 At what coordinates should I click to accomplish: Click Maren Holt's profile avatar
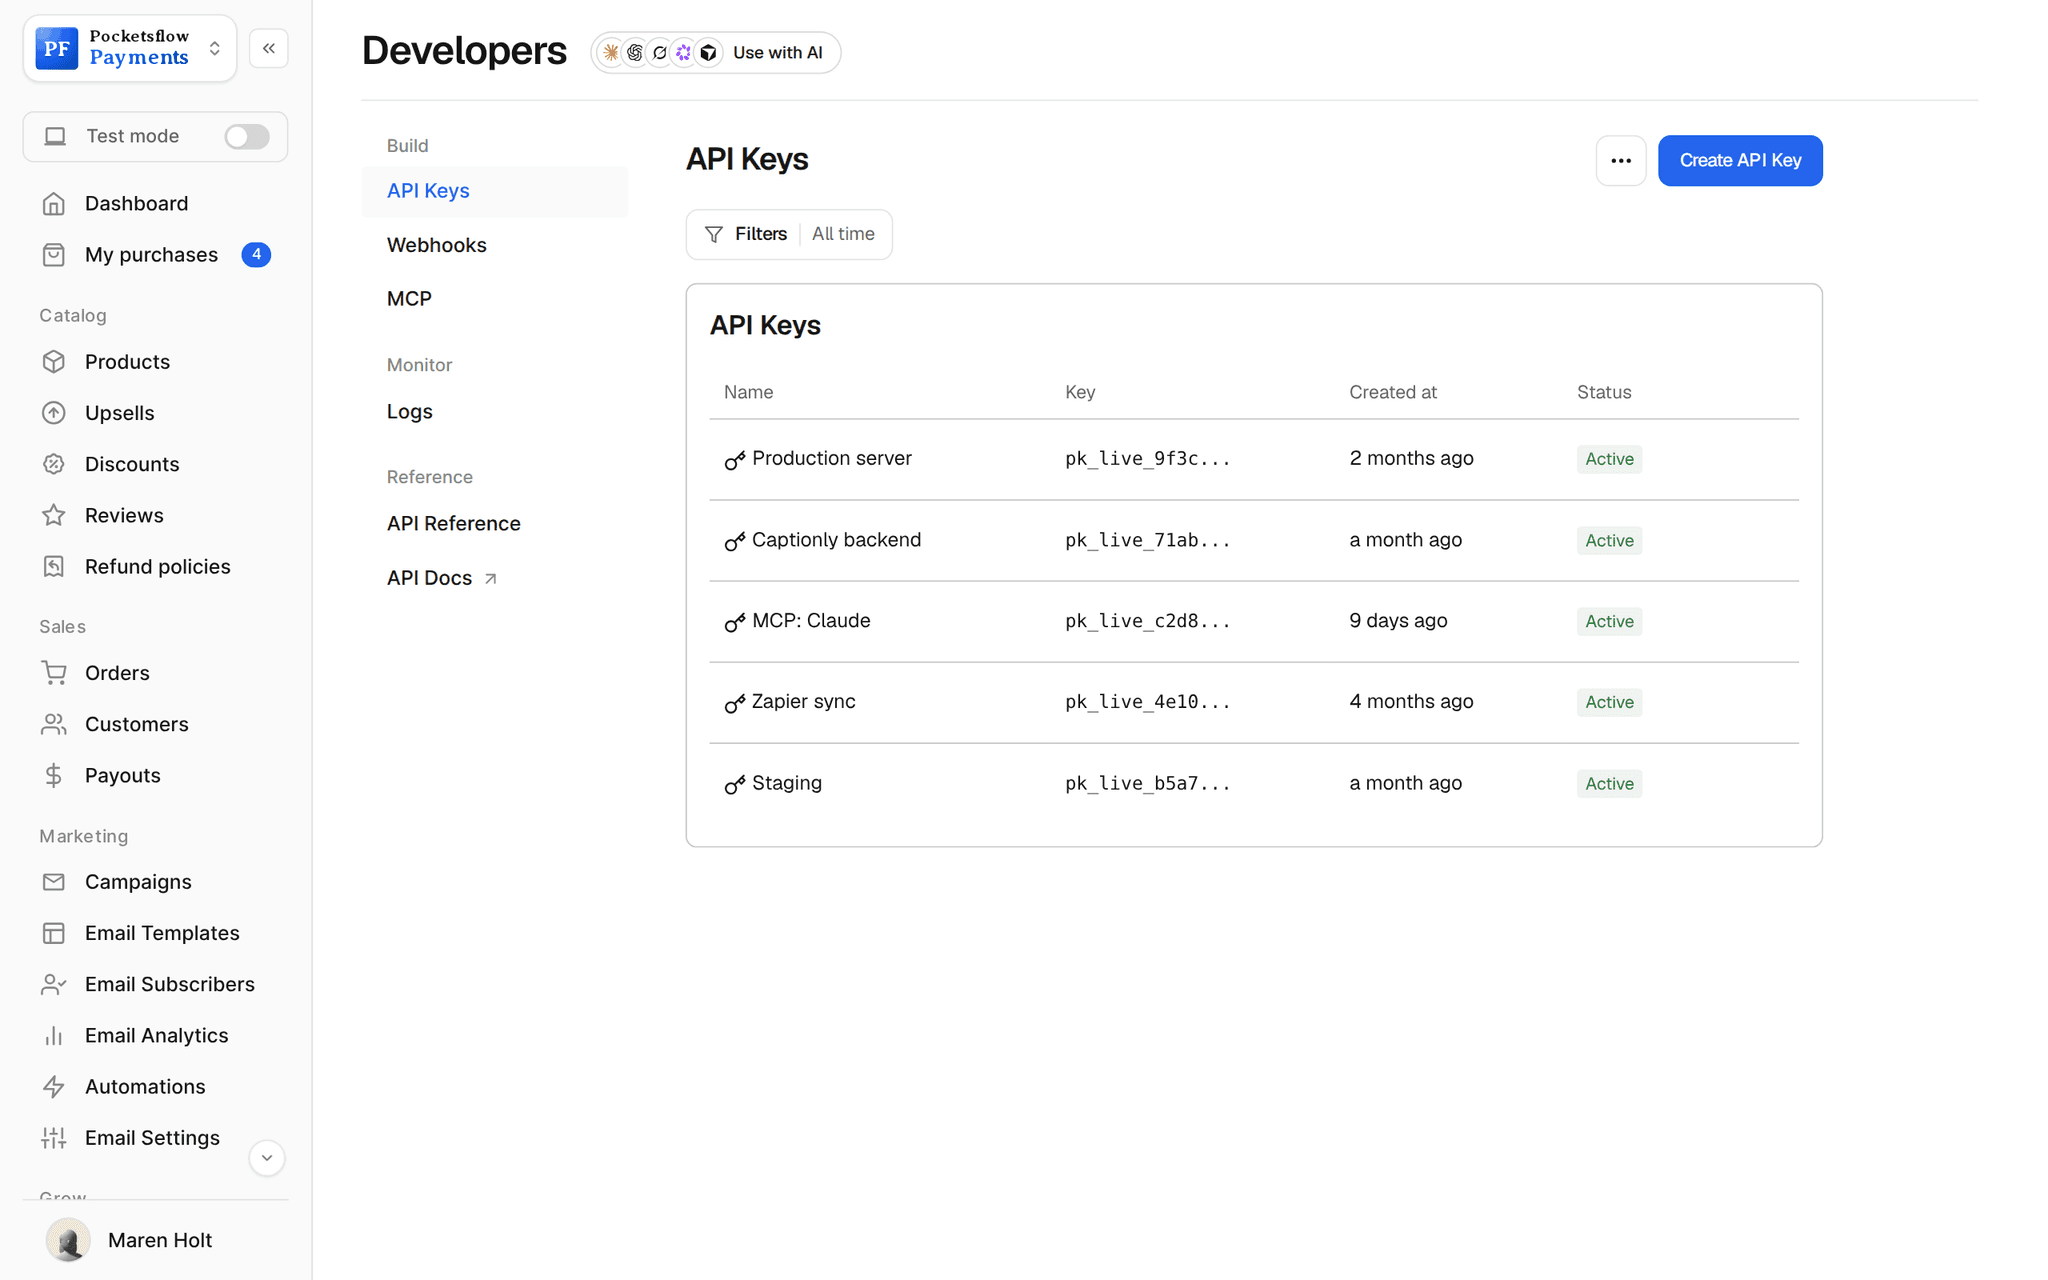pyautogui.click(x=68, y=1240)
